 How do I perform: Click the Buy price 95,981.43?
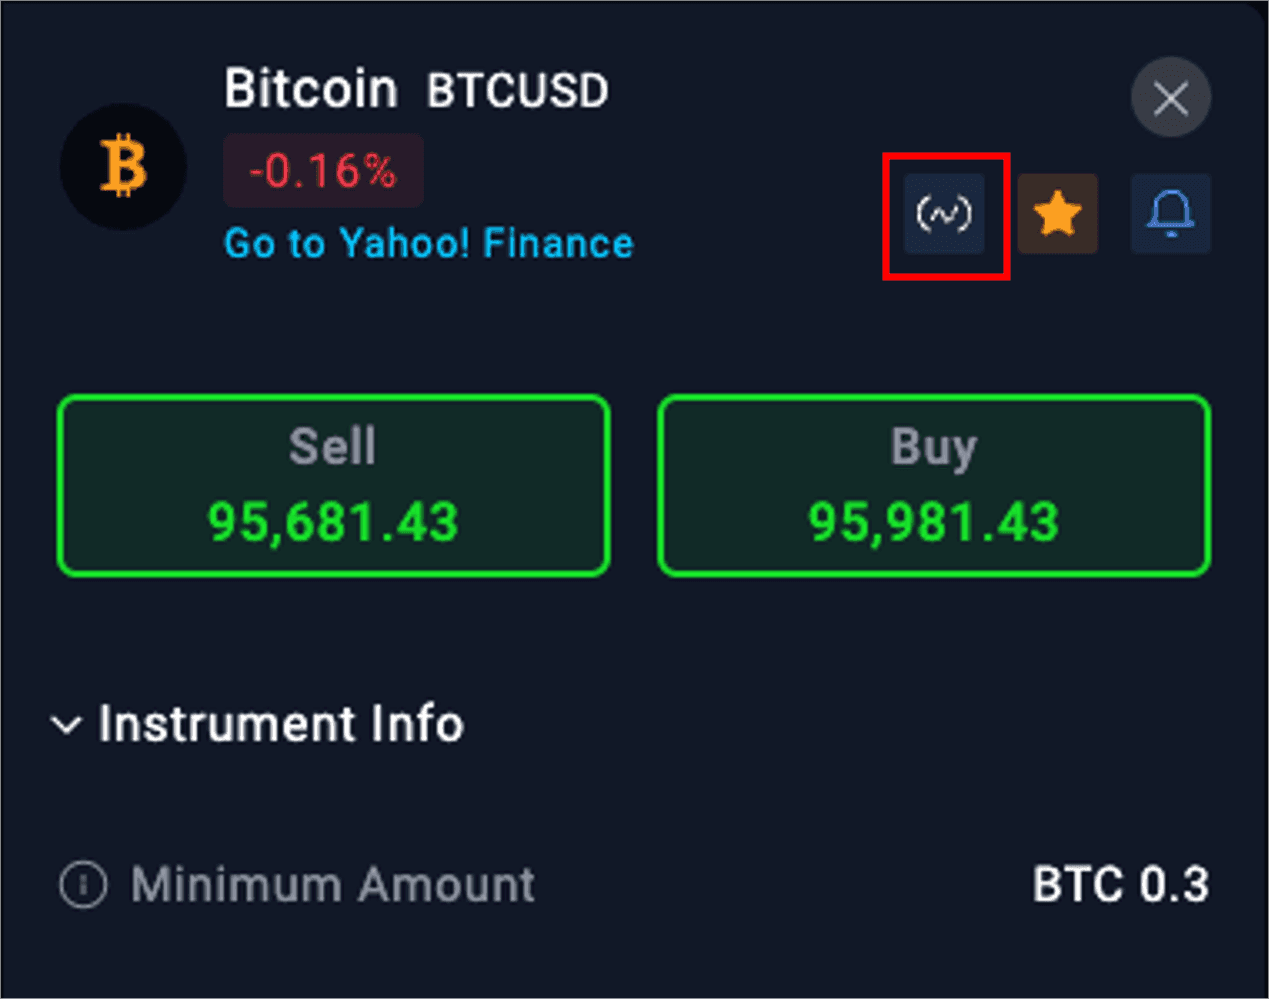coord(933,522)
